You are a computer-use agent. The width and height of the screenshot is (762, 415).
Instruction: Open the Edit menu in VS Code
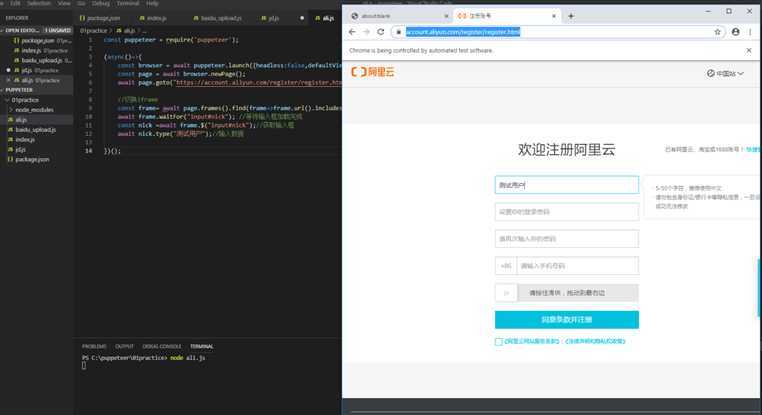tap(16, 3)
